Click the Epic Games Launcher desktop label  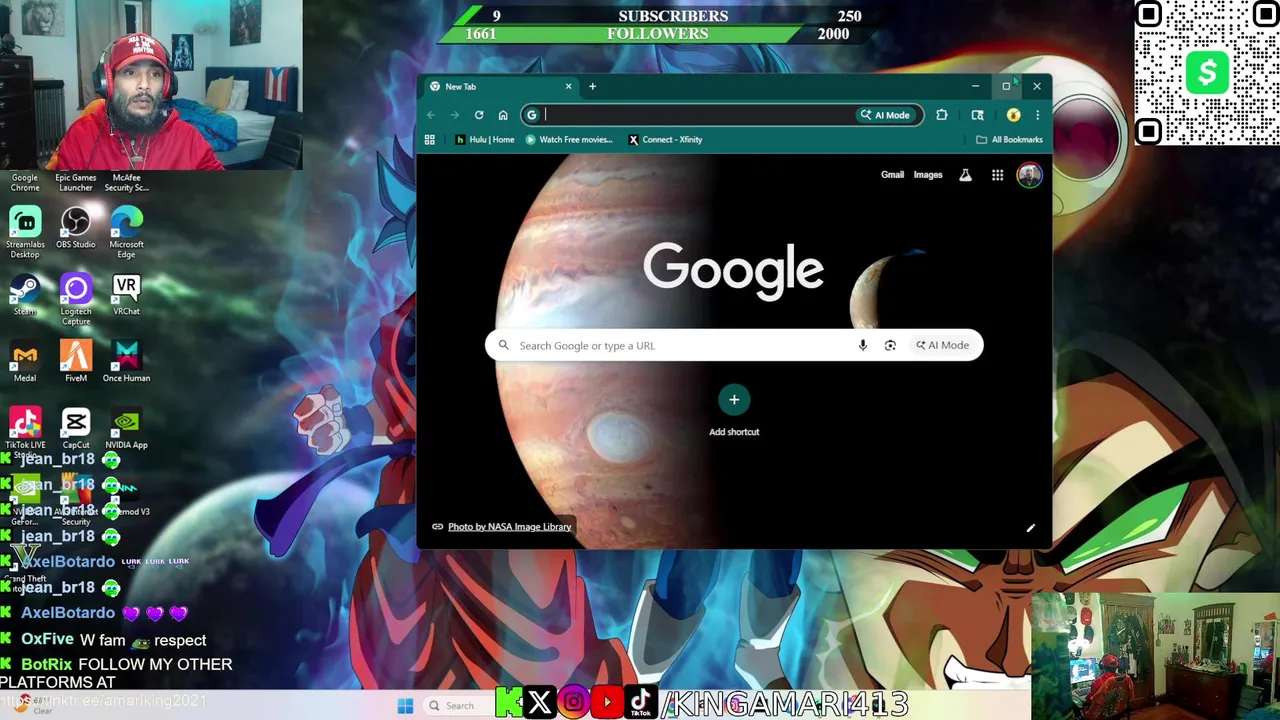76,183
